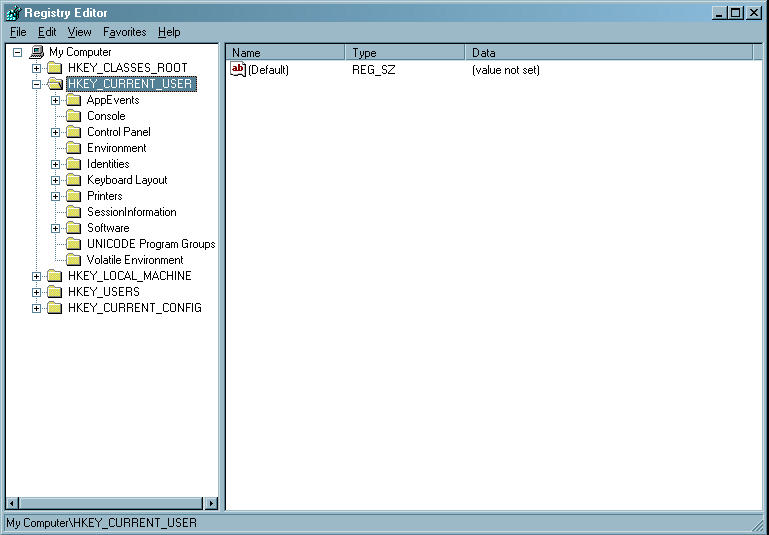The image size is (769, 535).
Task: Click the HKEY_LOCAL_MACHINE folder icon
Action: (54, 276)
